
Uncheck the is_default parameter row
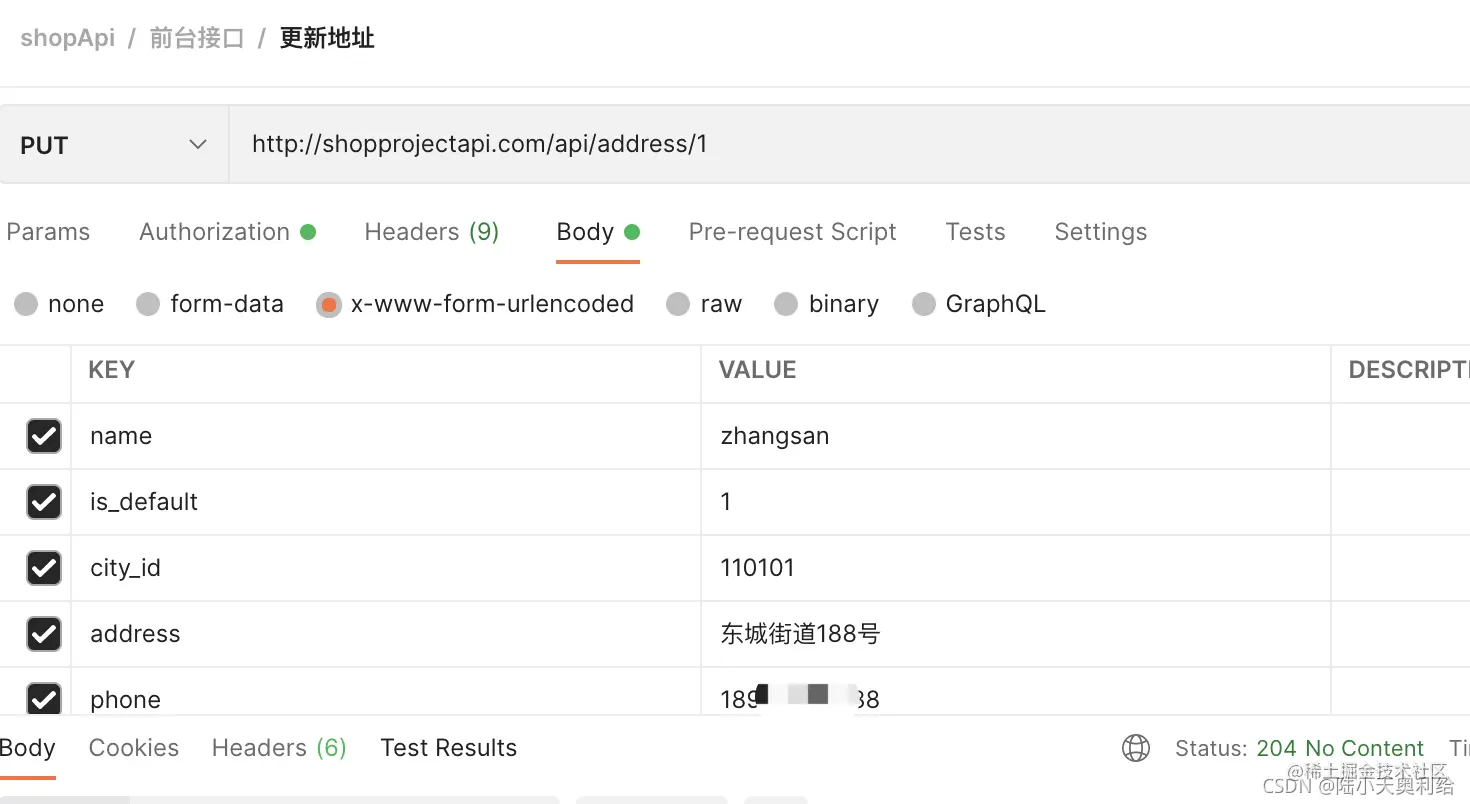pos(43,502)
